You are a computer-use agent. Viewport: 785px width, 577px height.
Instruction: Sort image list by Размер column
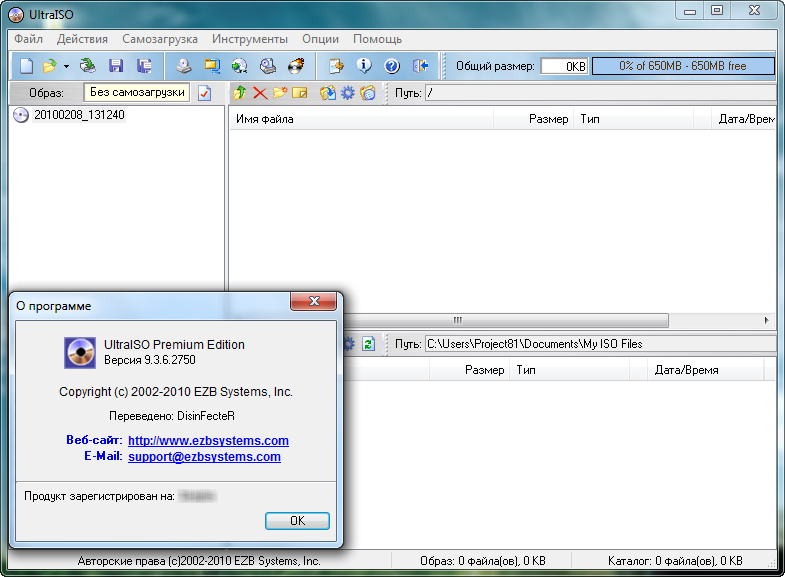point(534,119)
